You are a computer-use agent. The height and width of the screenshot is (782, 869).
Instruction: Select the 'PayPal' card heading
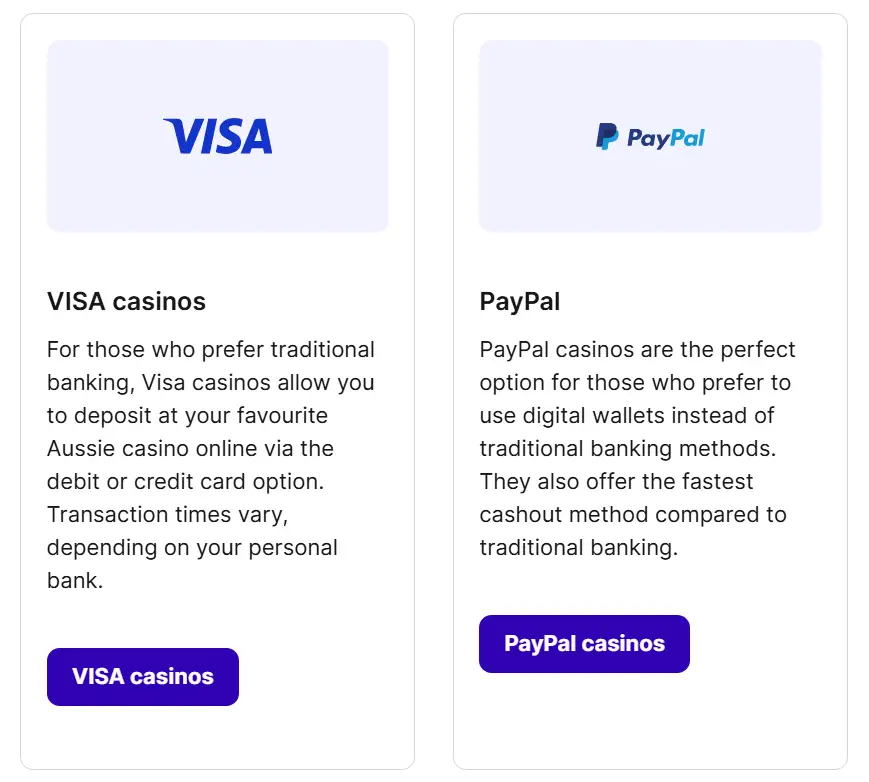519,301
